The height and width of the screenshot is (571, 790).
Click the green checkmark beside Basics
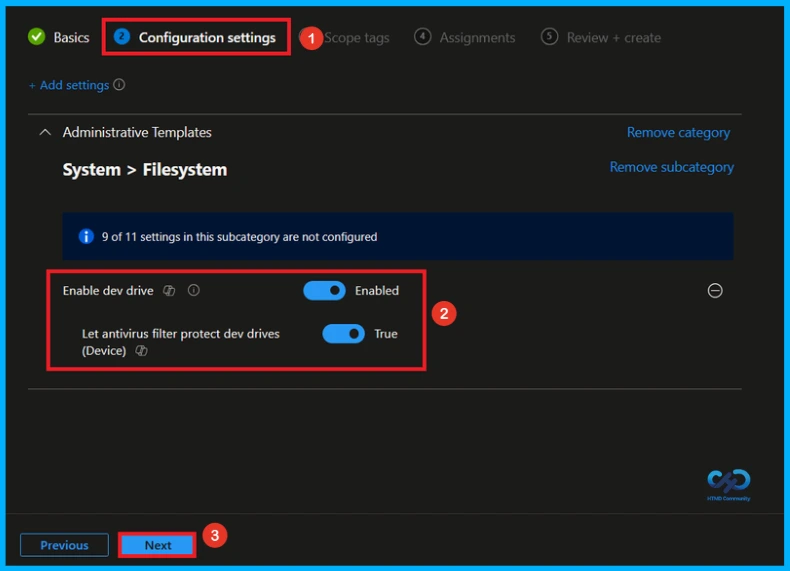coord(36,37)
